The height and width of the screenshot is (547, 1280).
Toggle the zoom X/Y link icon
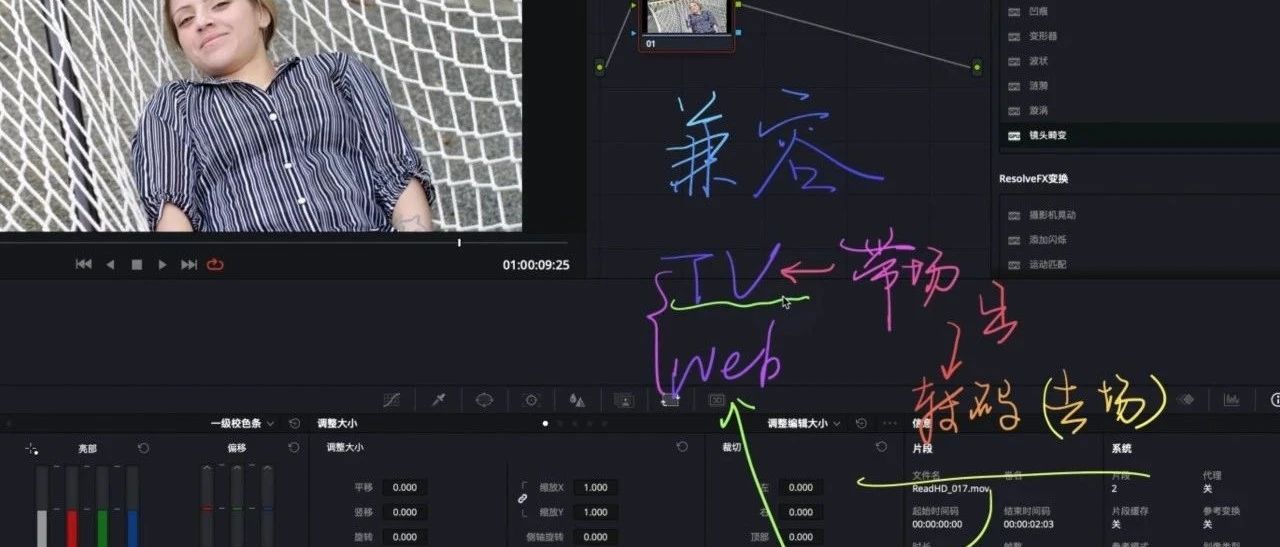522,498
